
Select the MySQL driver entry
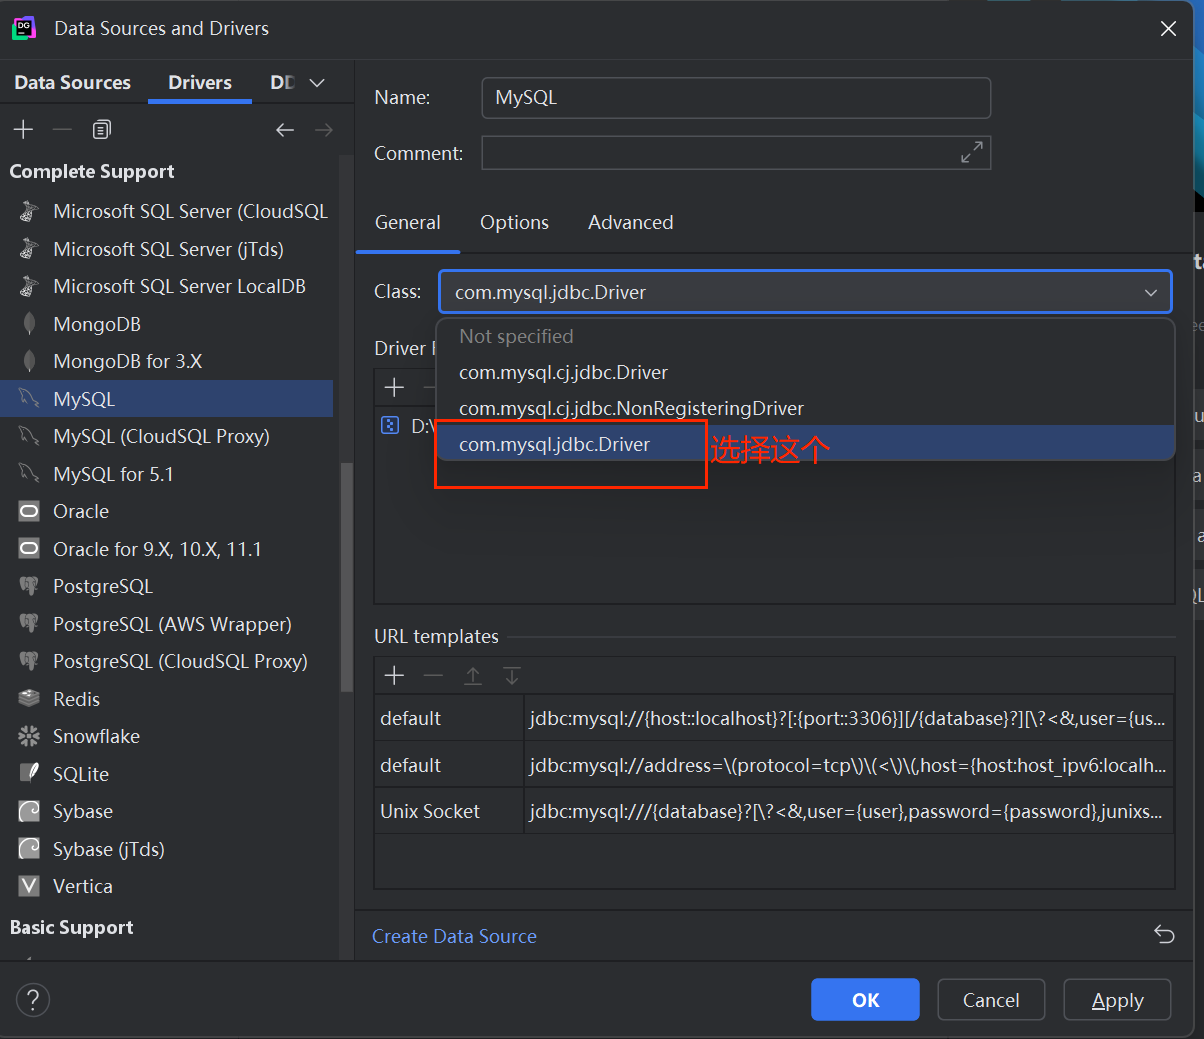tap(166, 399)
